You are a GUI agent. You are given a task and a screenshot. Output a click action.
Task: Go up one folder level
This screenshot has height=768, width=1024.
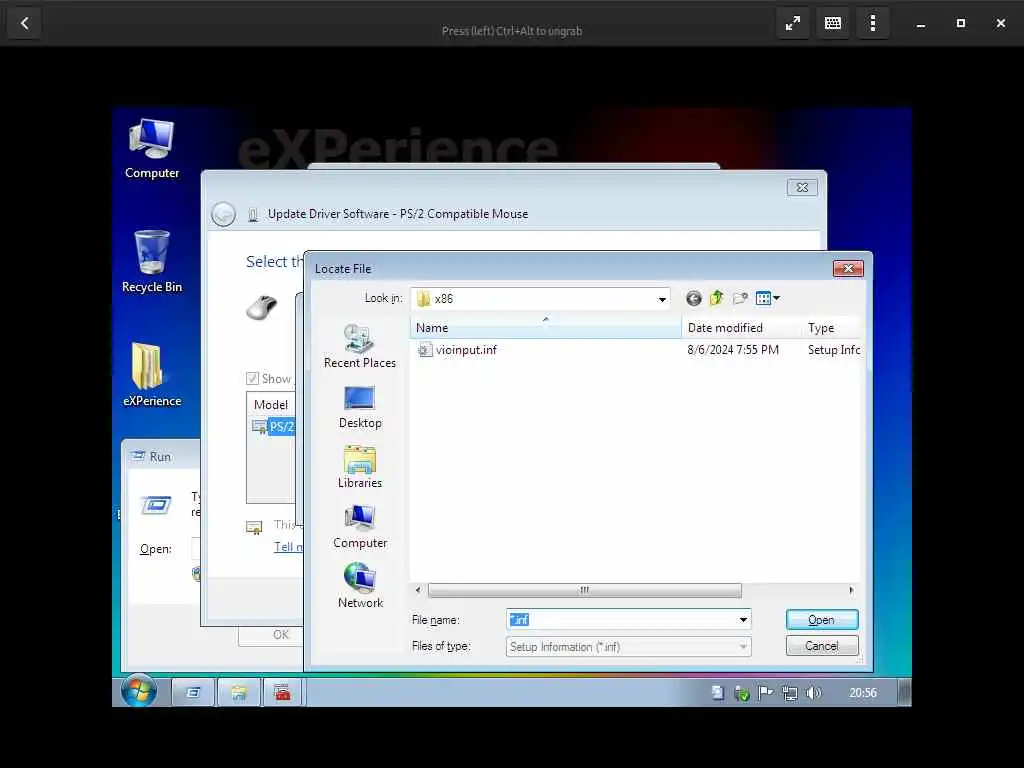point(716,298)
